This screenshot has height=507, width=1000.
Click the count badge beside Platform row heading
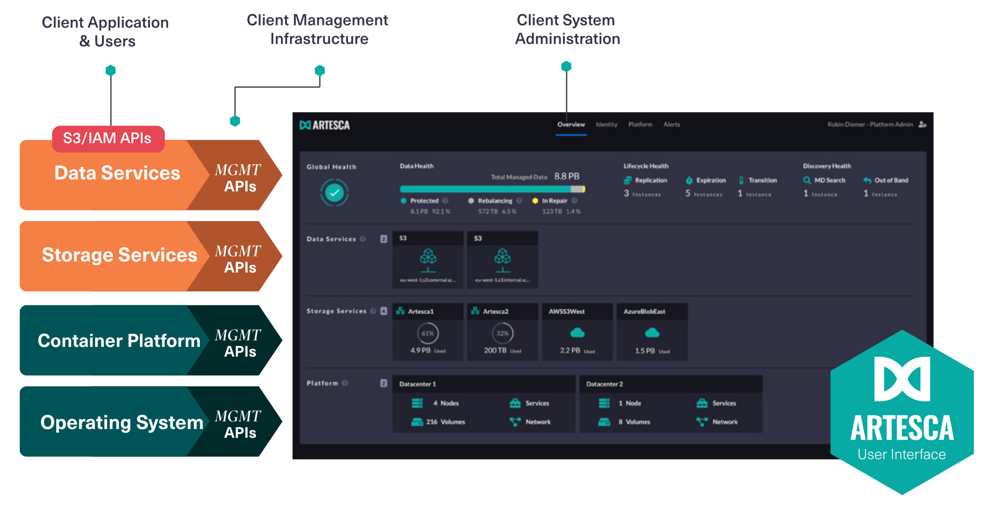click(x=384, y=383)
